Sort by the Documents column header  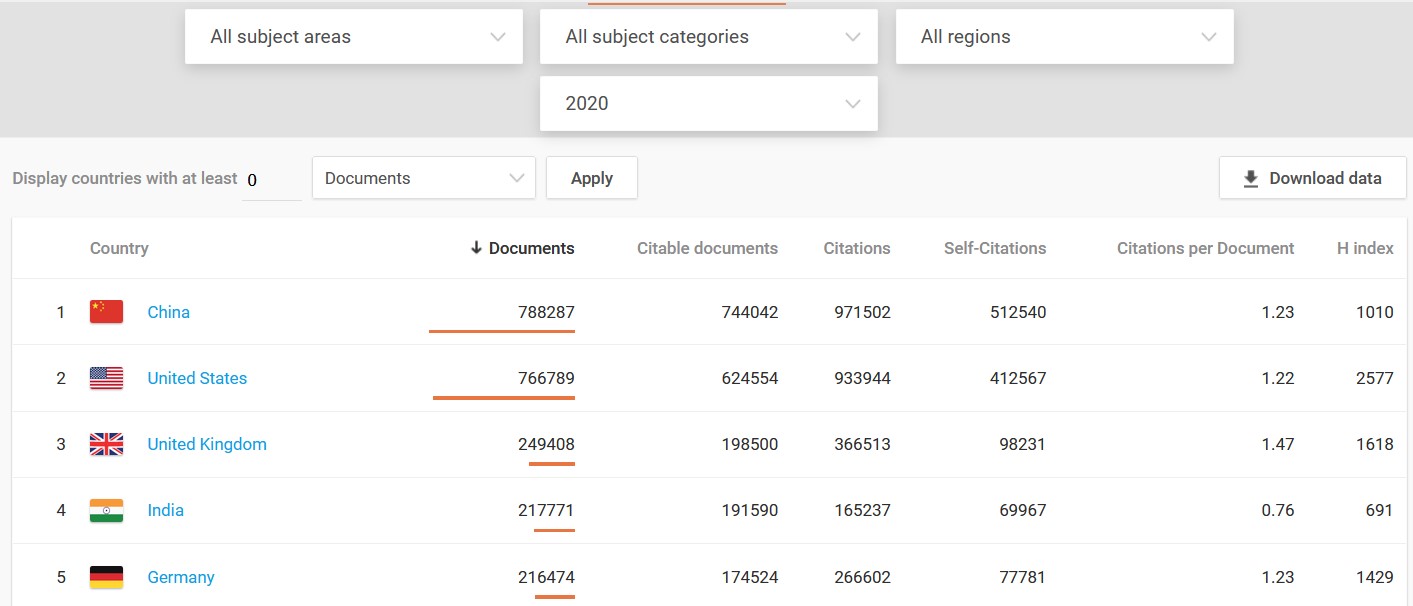coord(522,248)
